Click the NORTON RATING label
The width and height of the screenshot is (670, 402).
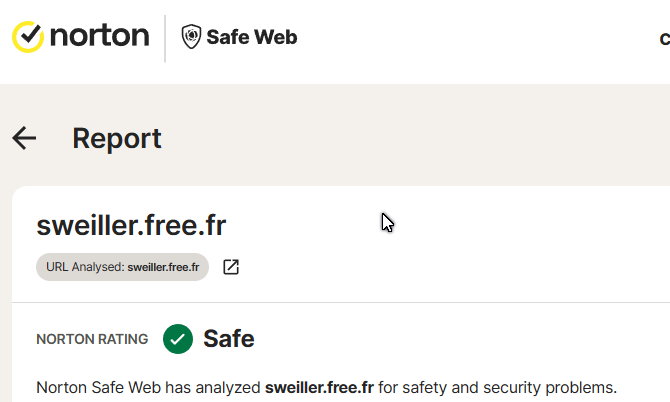pyautogui.click(x=92, y=339)
